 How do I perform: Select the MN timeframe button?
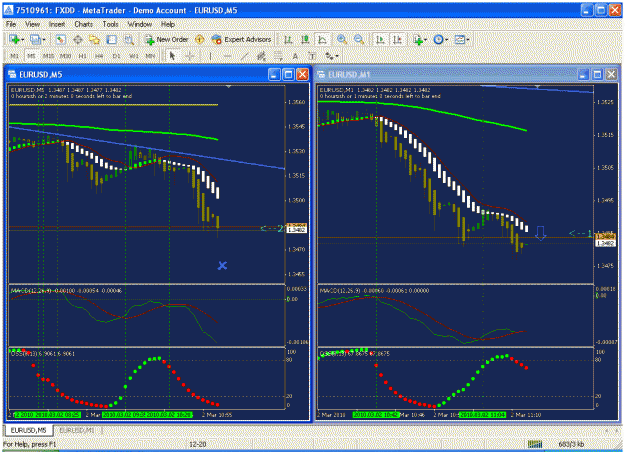150,56
